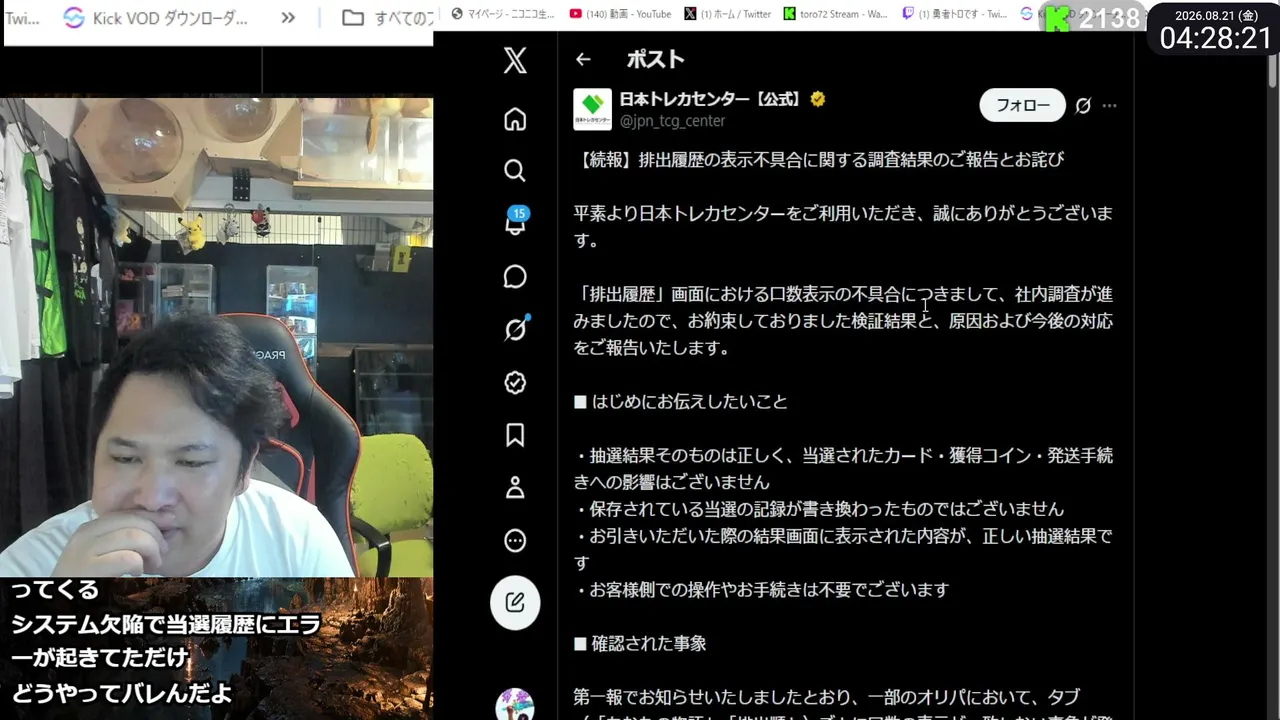The image size is (1280, 720).
Task: Open the search magnifier icon in sidebar
Action: click(515, 171)
